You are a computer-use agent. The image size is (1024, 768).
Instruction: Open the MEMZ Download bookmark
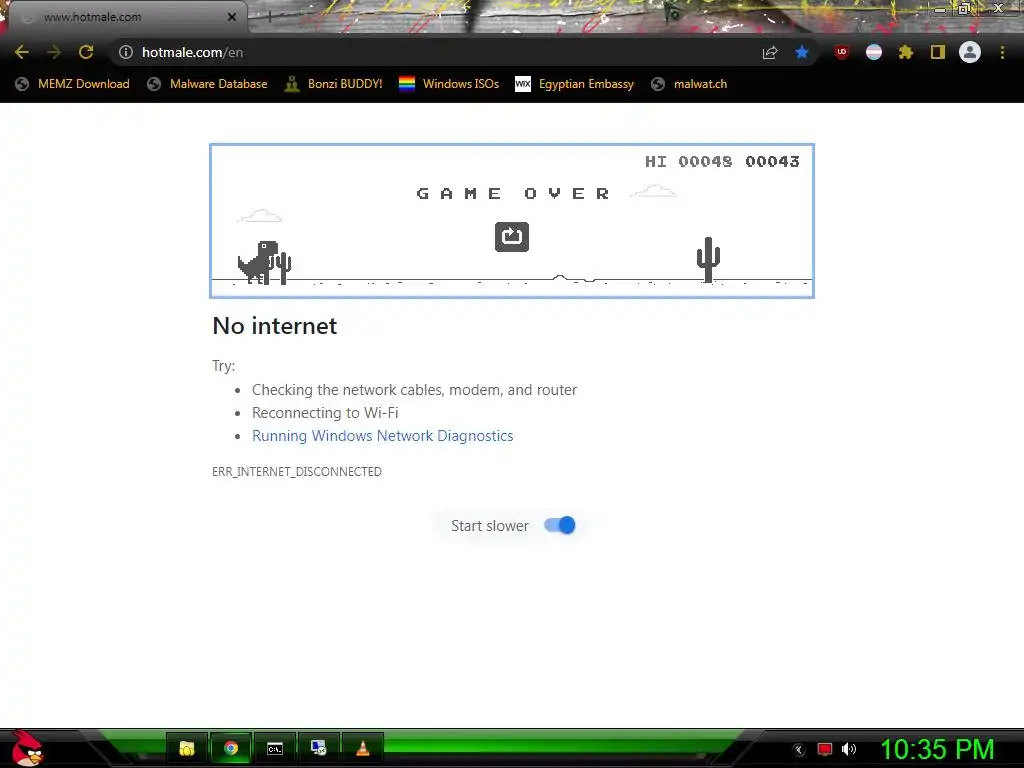[x=72, y=84]
